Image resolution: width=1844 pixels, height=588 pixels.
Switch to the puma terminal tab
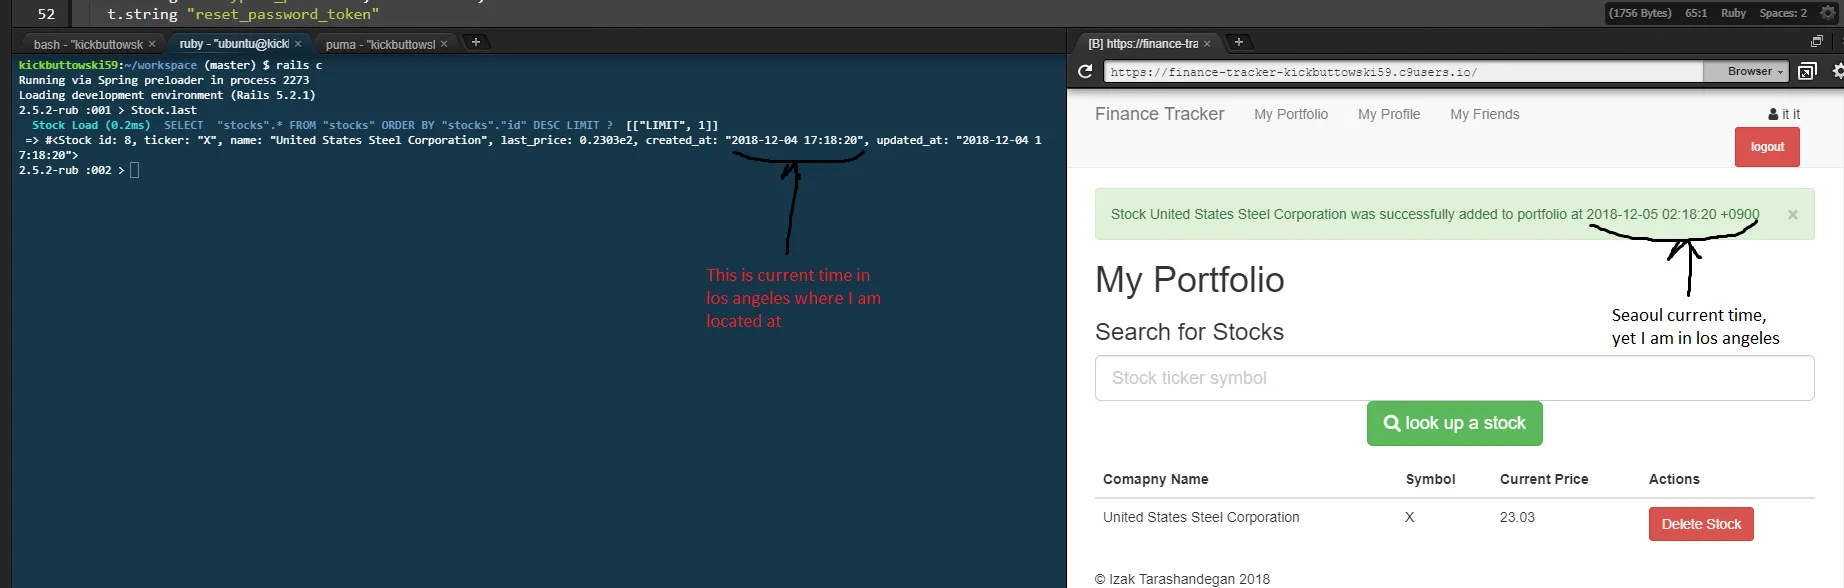(x=380, y=44)
